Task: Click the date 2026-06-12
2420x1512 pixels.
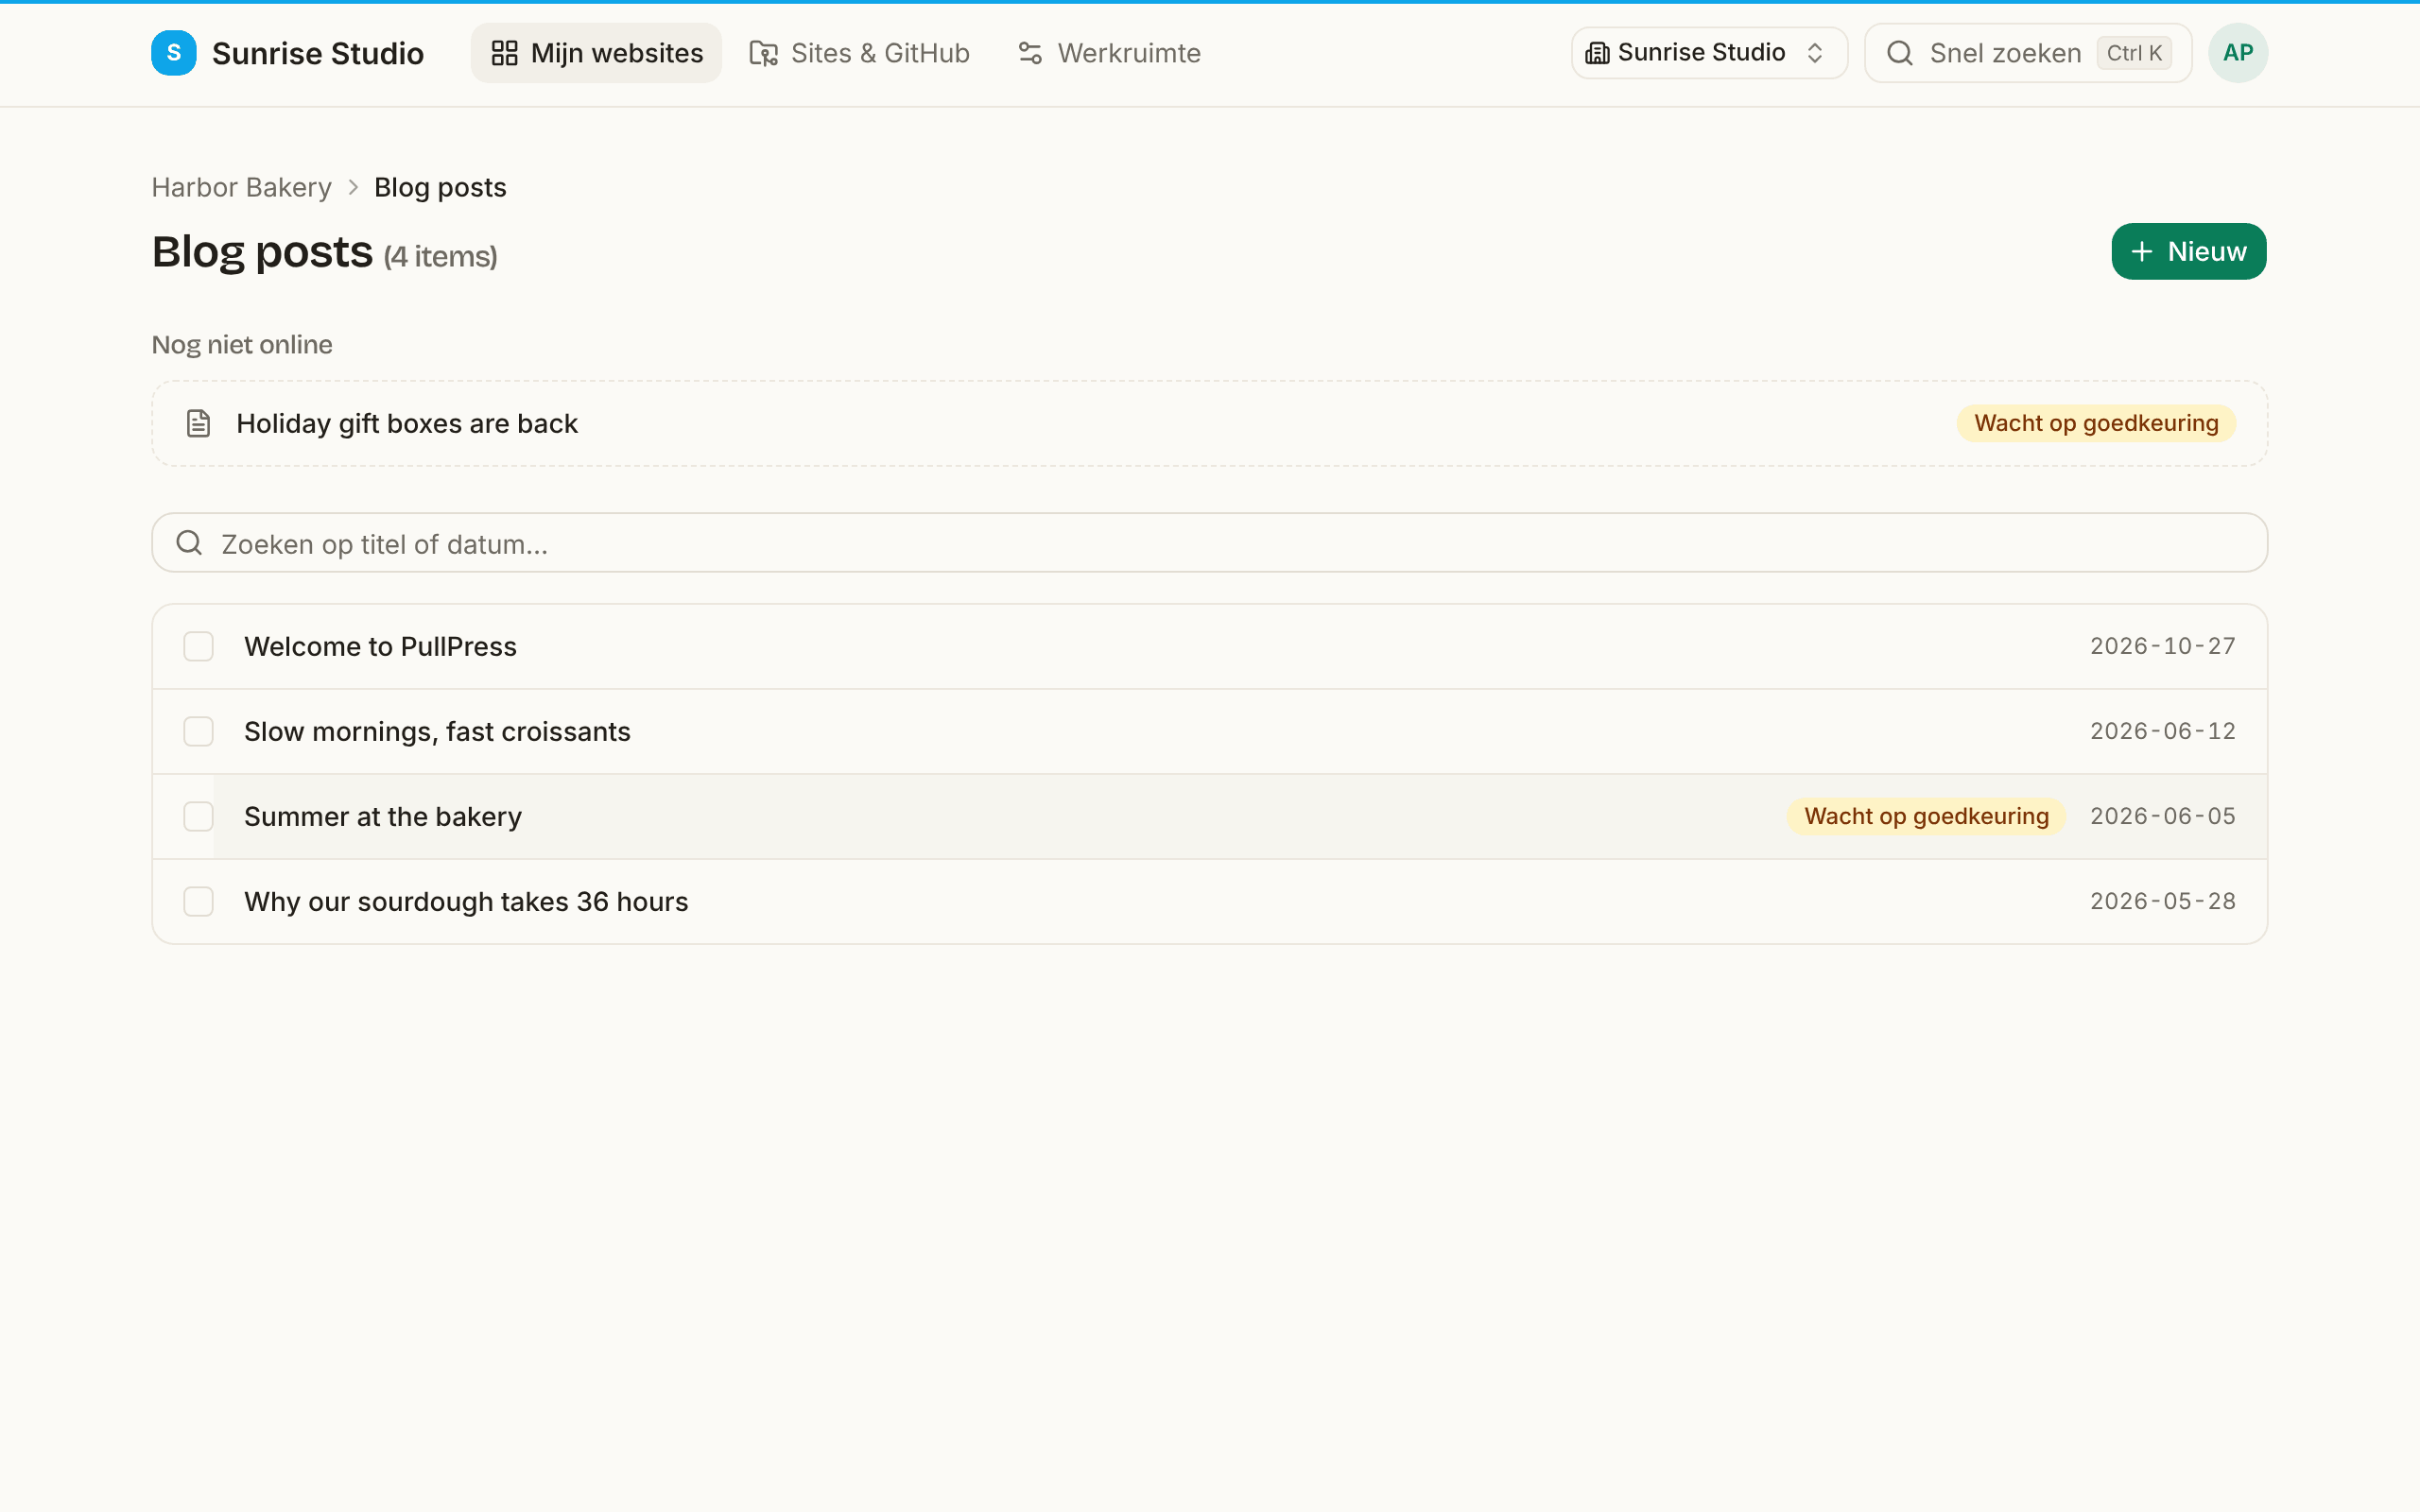Action: 2163,731
